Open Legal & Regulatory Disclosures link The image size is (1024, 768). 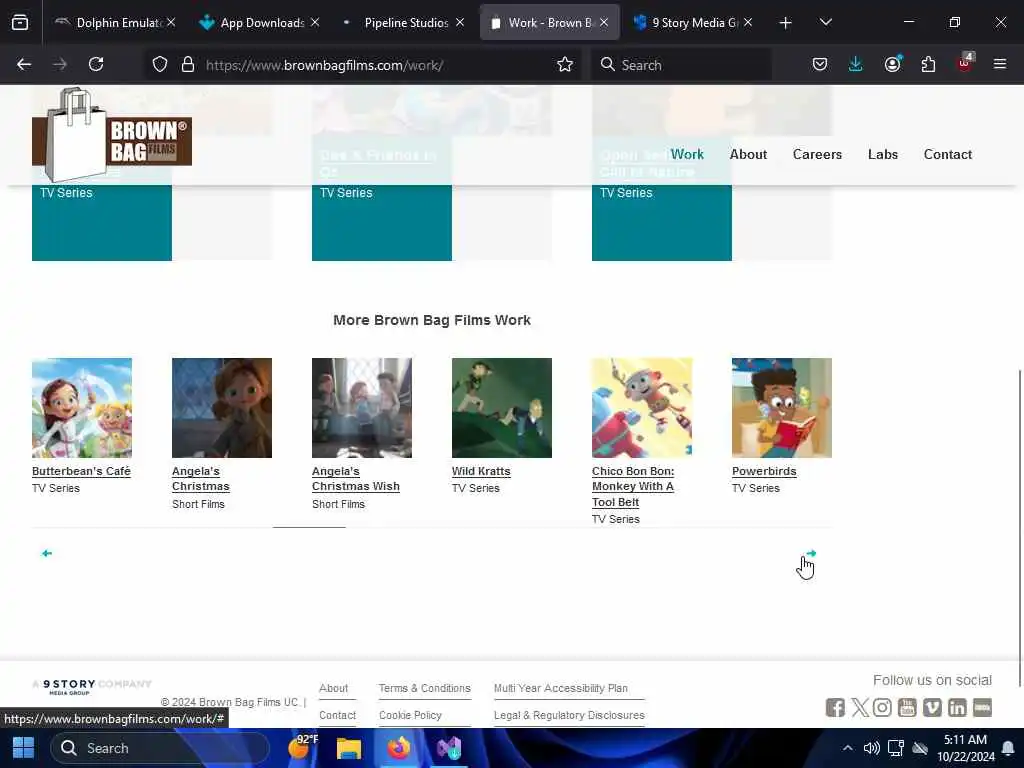569,715
